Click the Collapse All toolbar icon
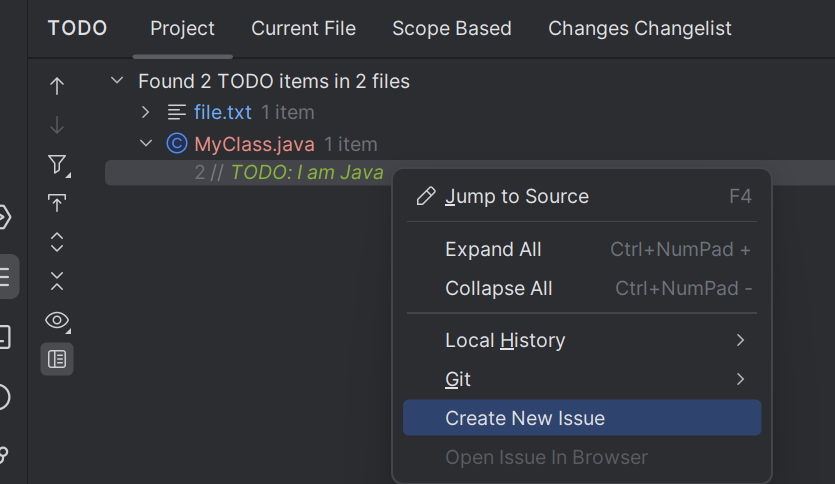Viewport: 835px width, 484px height. (x=57, y=281)
